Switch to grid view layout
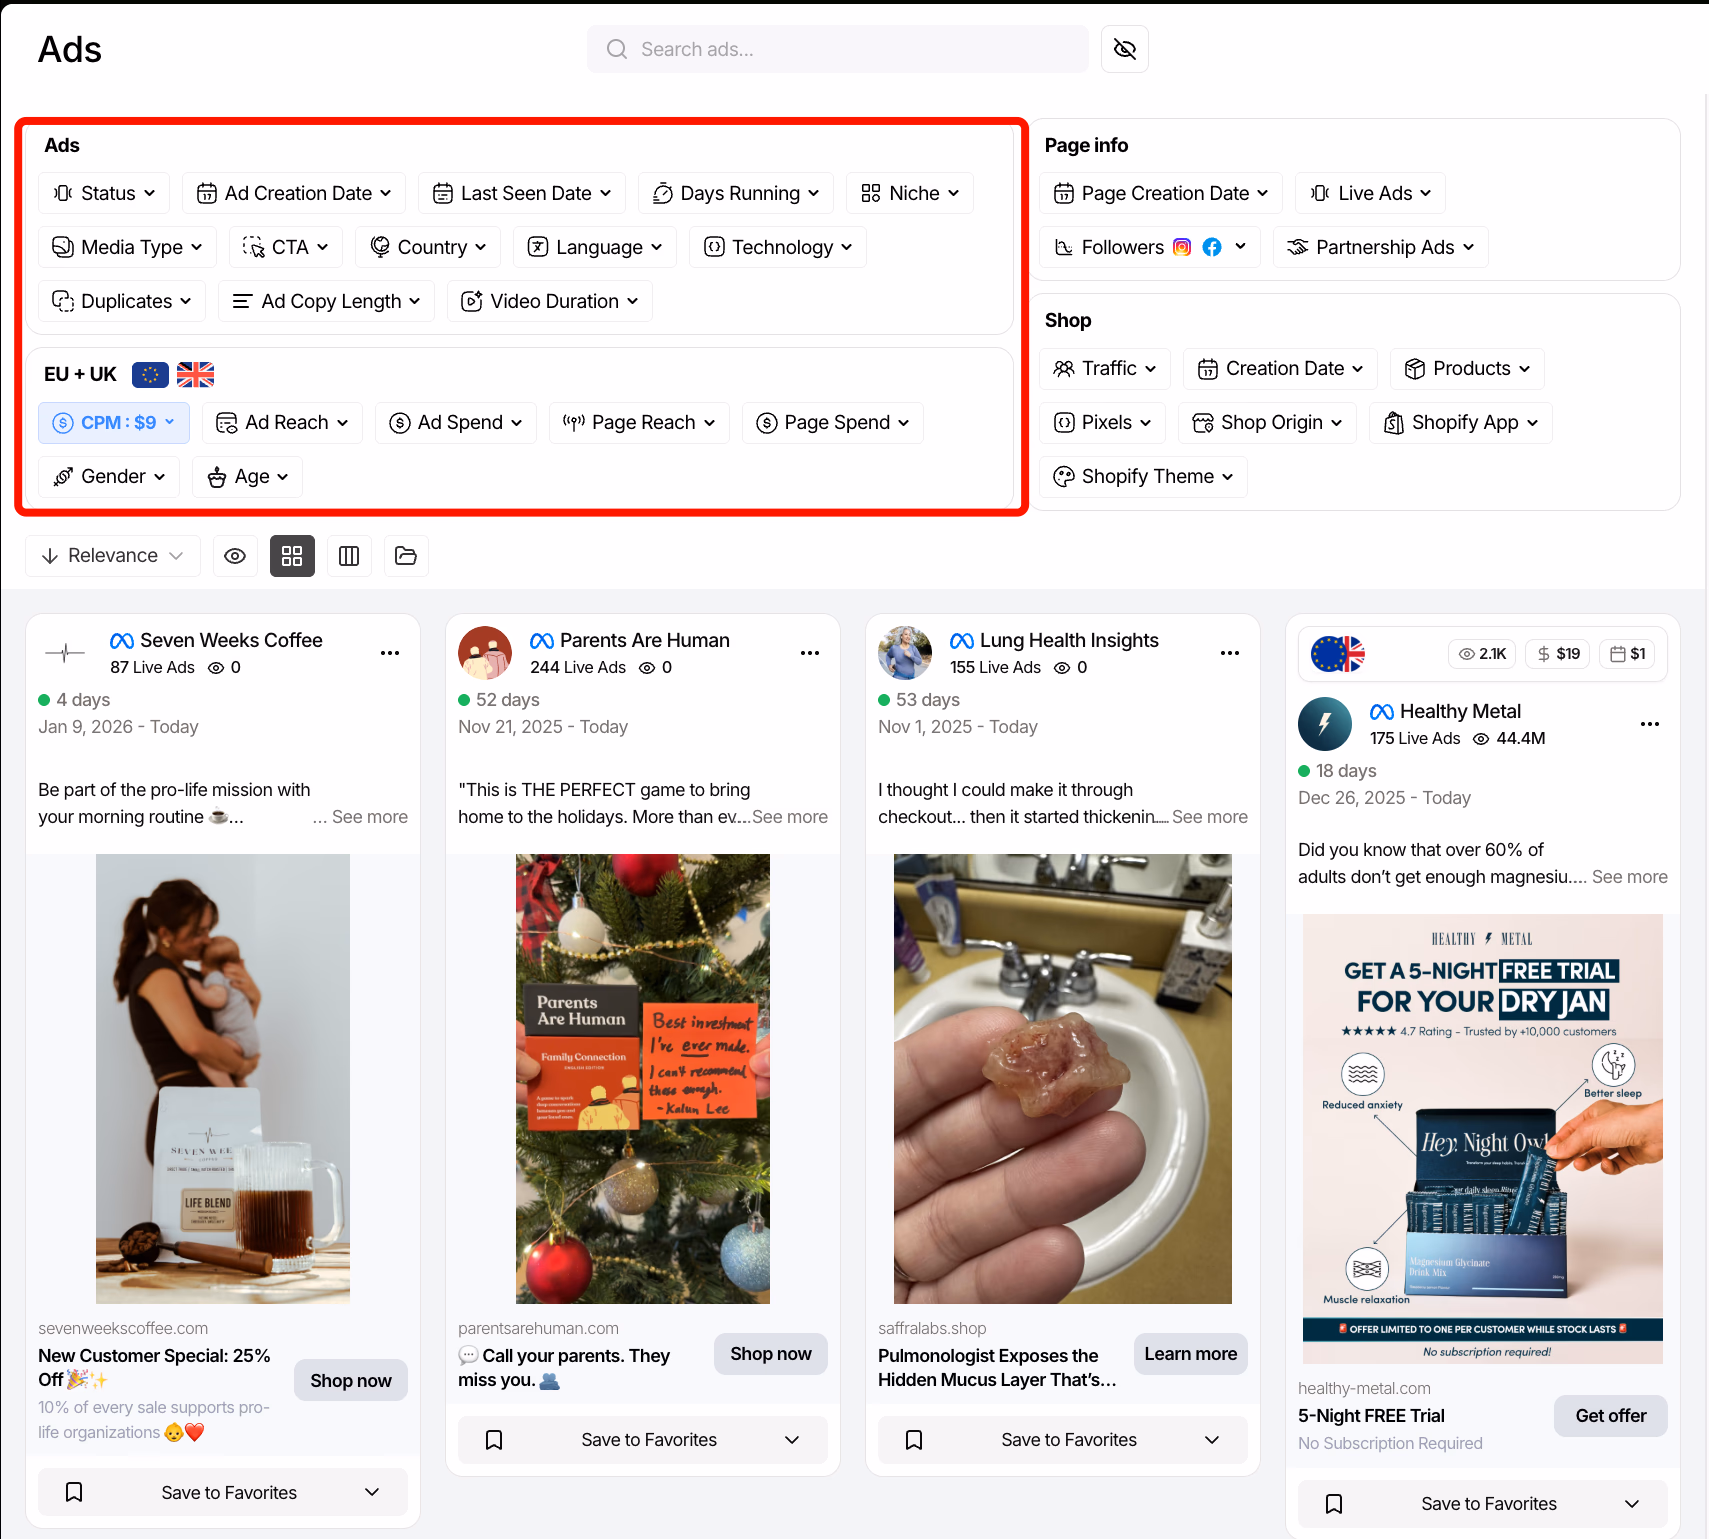This screenshot has width=1709, height=1539. (292, 556)
